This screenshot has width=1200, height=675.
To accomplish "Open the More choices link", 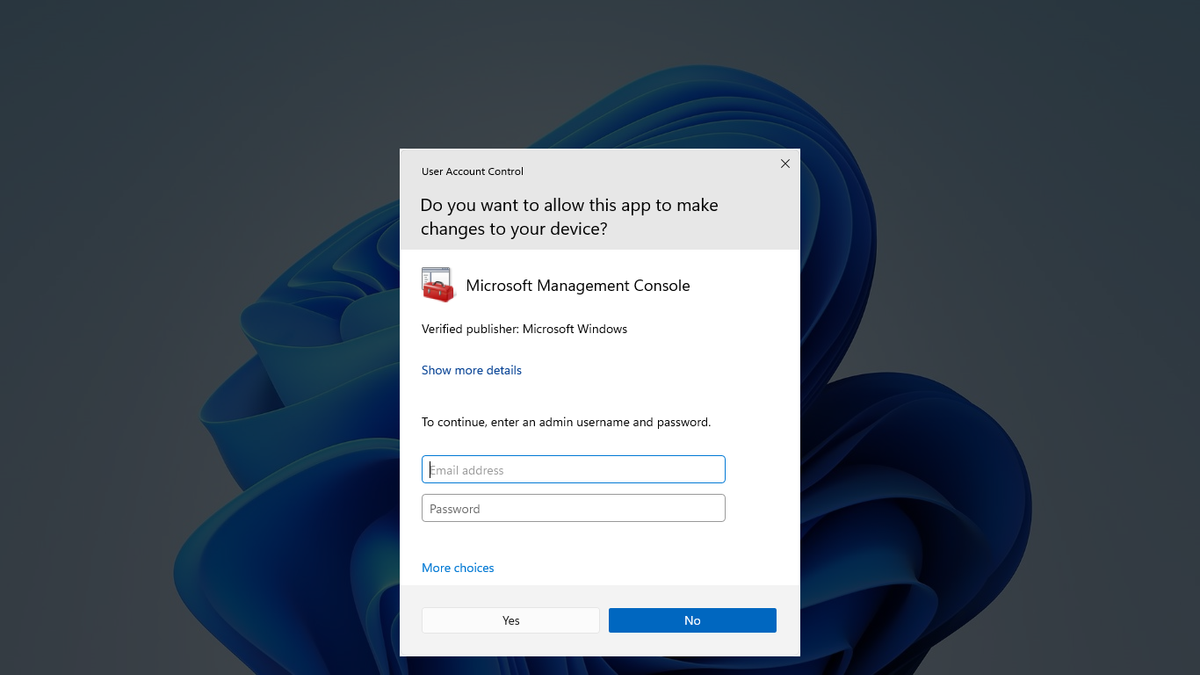I will [x=458, y=568].
